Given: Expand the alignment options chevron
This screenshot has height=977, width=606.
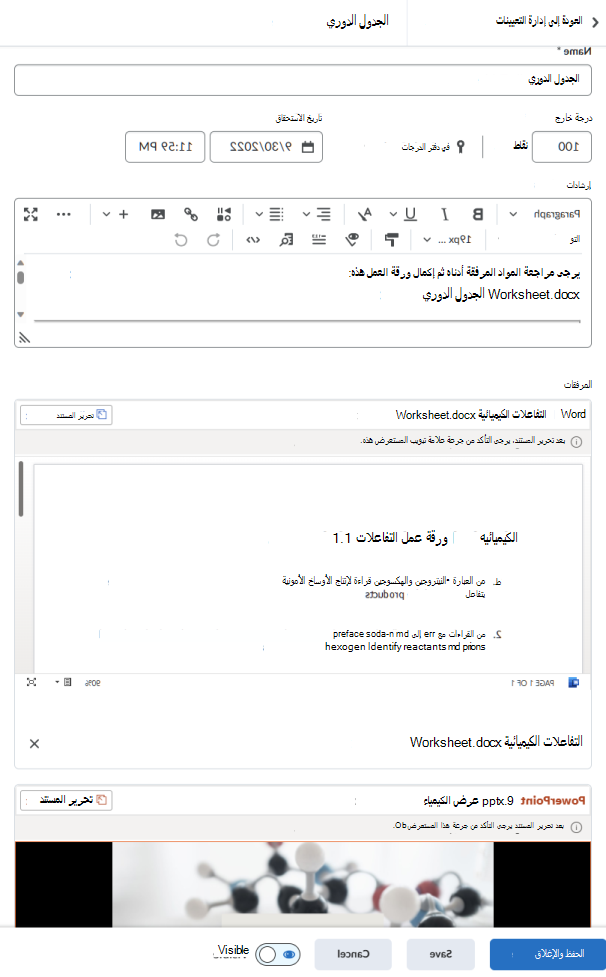Looking at the screenshot, I should pos(306,214).
